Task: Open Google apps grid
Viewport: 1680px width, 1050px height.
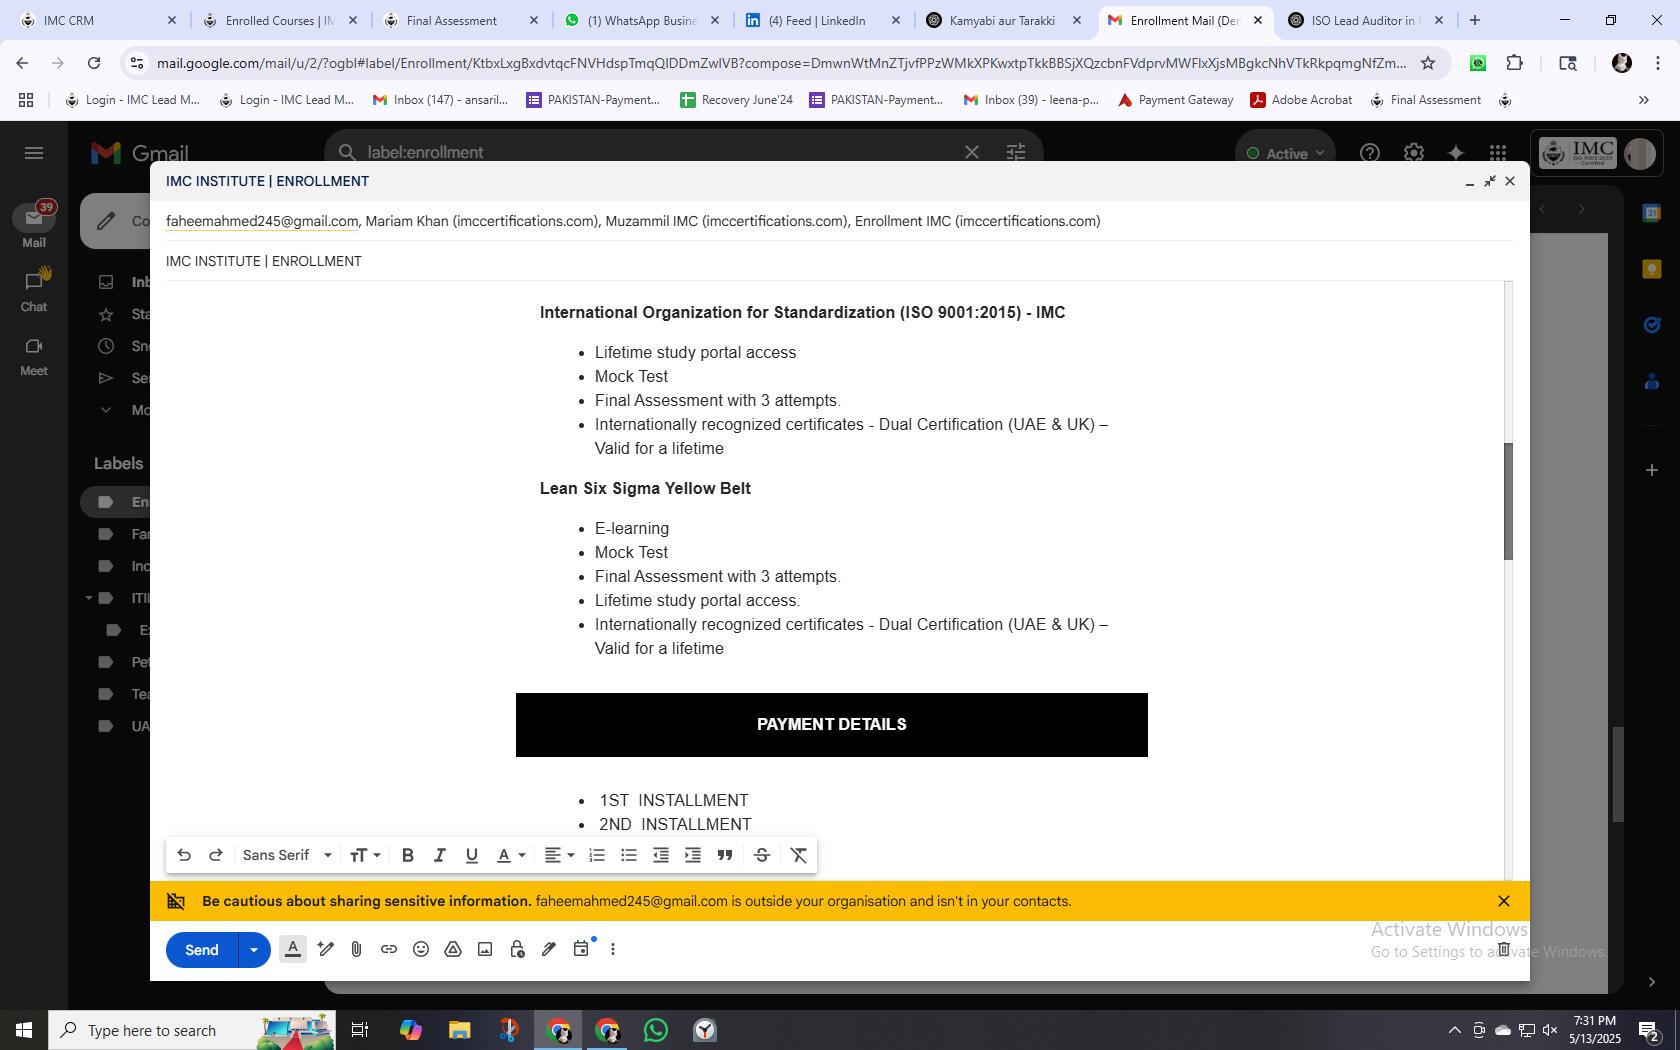Action: pos(1497,153)
